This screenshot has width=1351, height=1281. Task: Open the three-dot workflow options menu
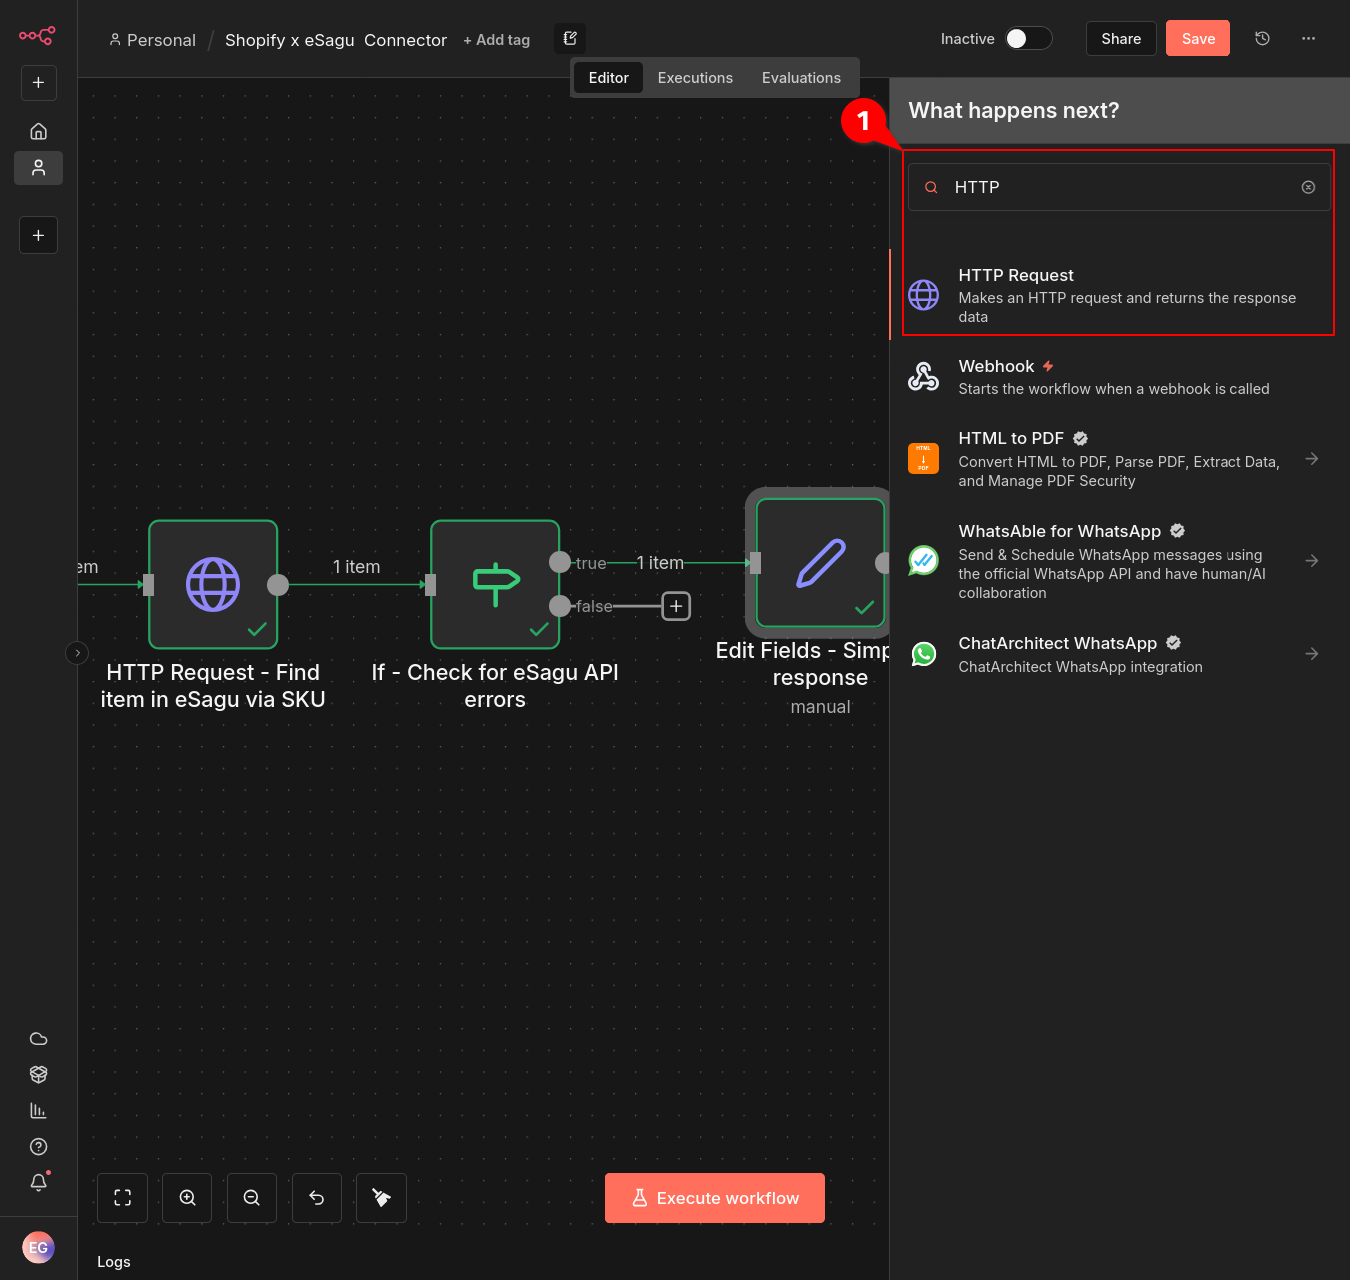[x=1308, y=38]
